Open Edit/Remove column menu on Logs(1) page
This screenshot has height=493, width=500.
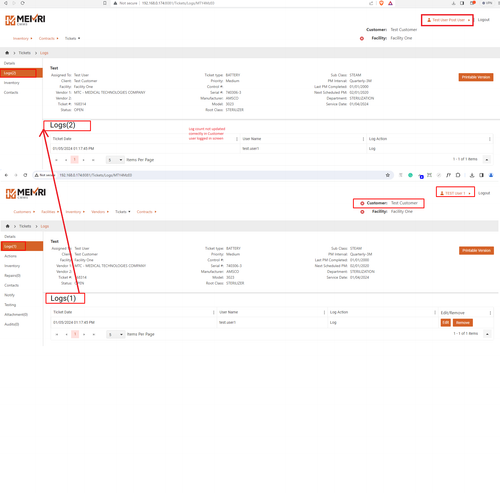(490, 313)
